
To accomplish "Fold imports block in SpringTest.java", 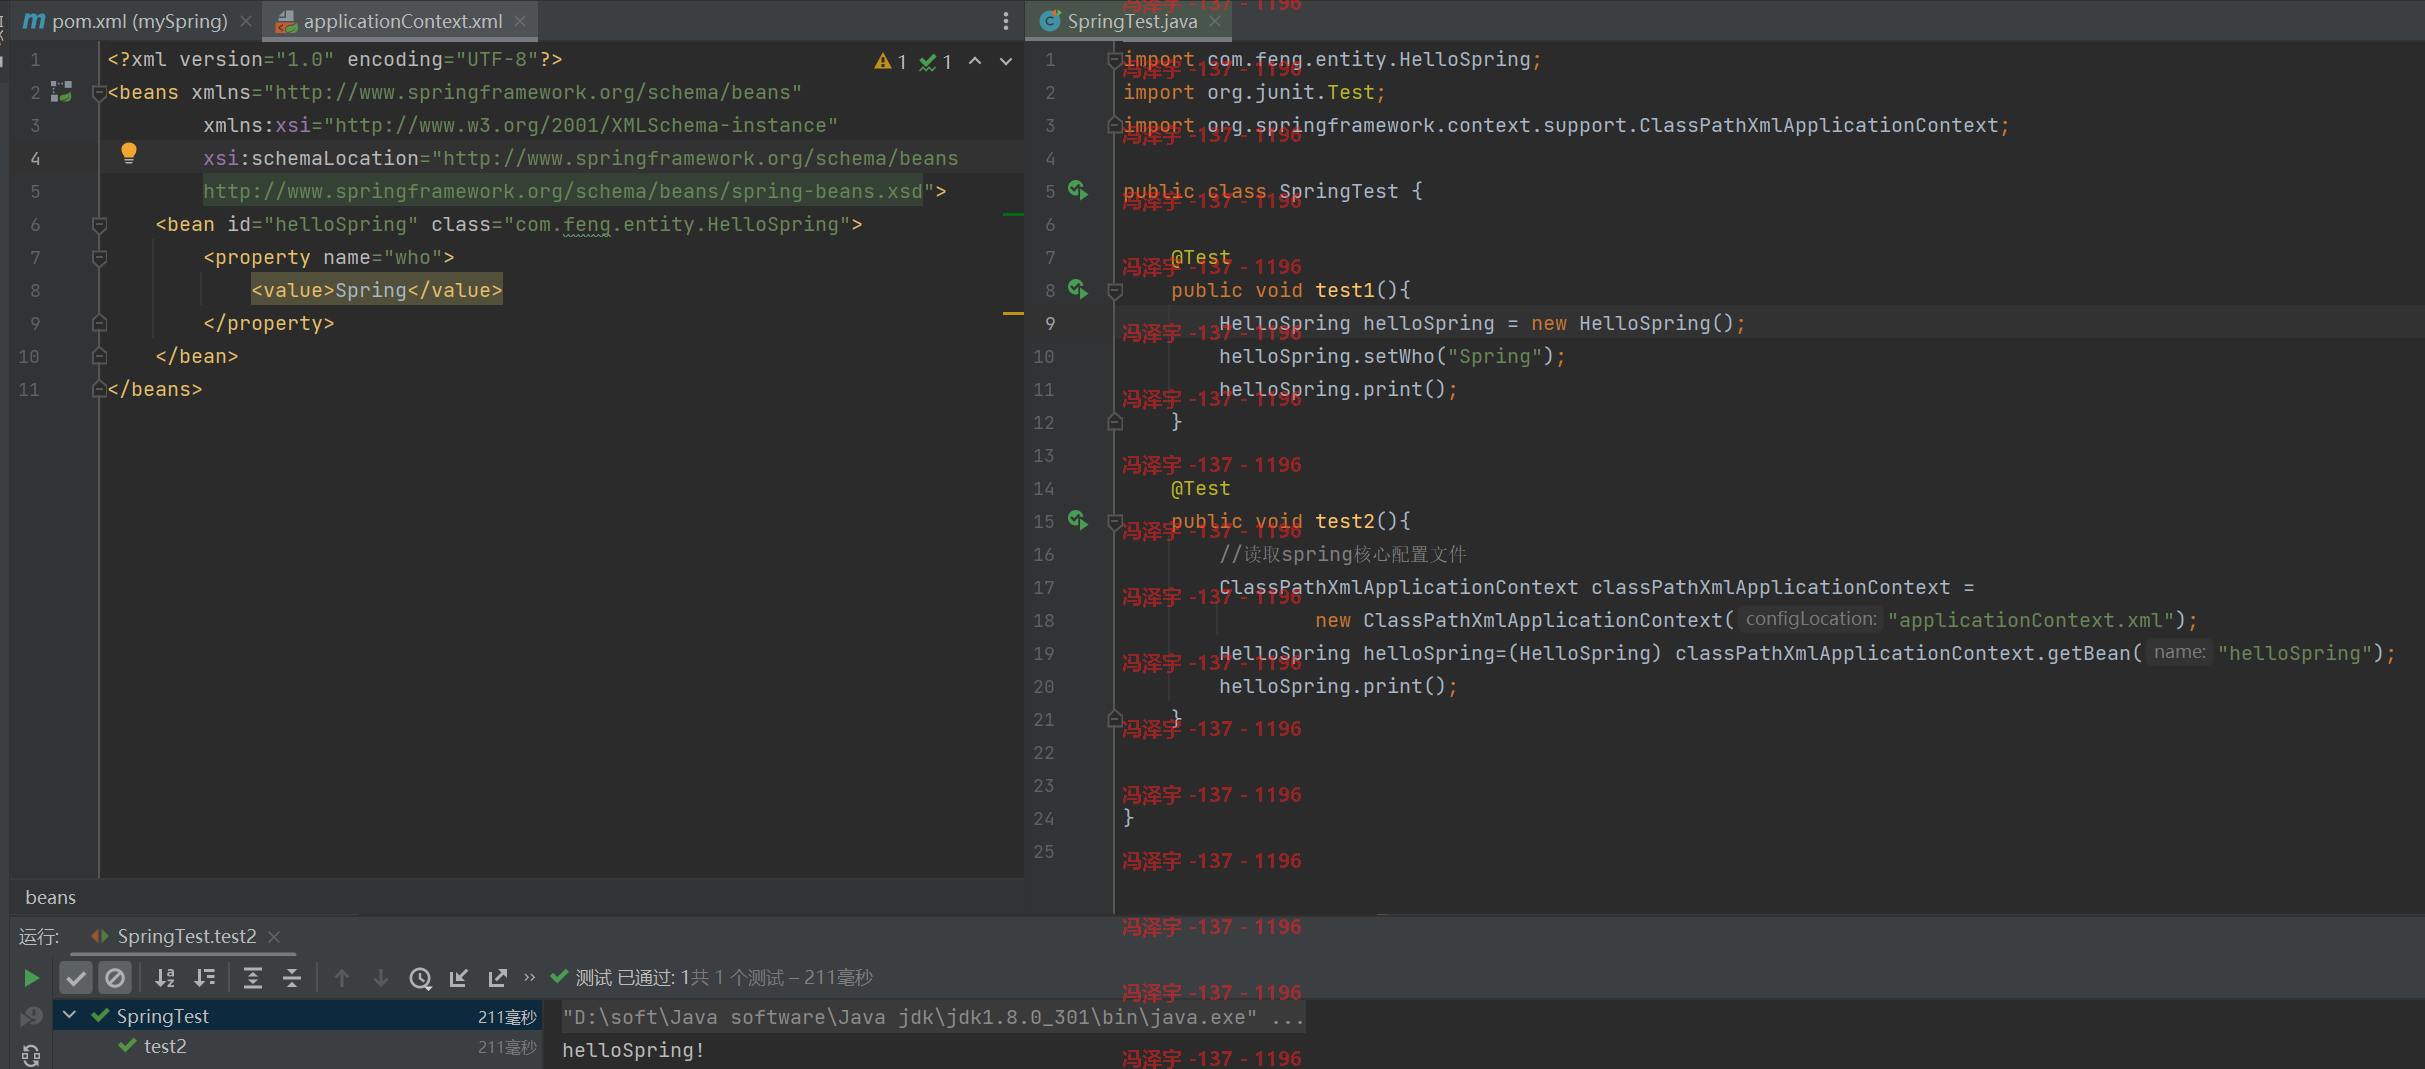I will tap(1114, 60).
